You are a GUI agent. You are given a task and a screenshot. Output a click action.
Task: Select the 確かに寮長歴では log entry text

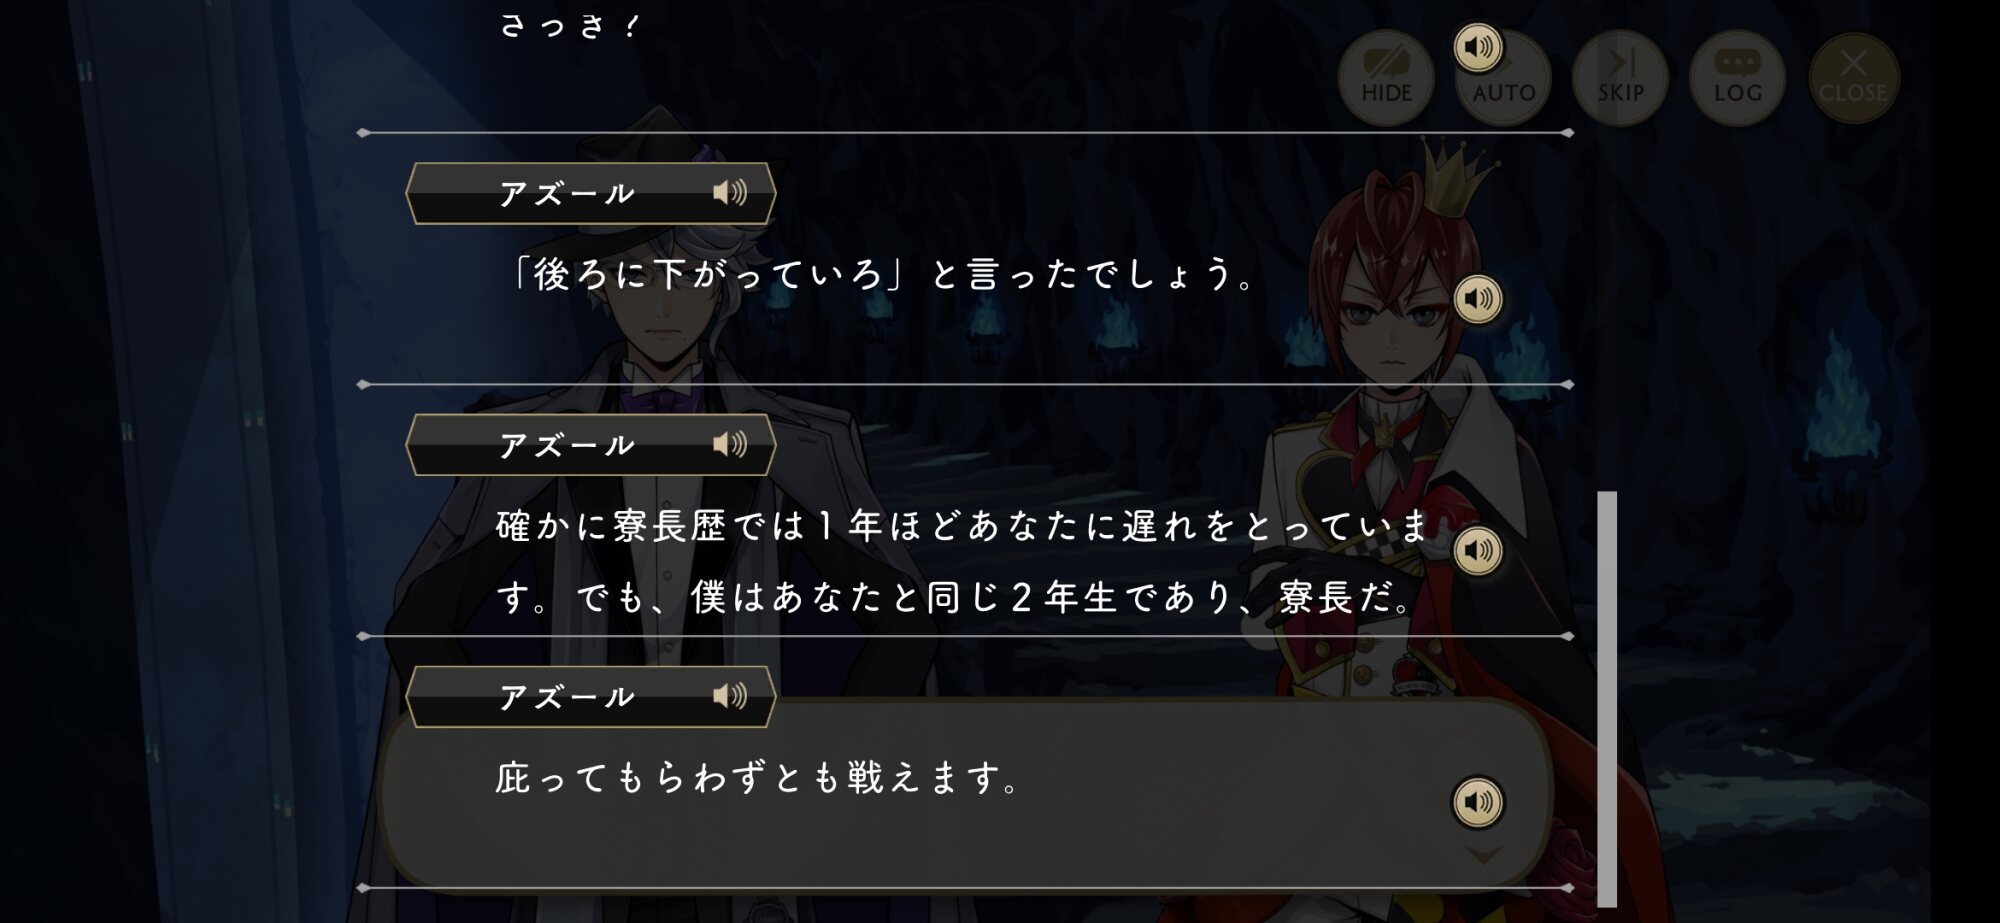tap(962, 561)
